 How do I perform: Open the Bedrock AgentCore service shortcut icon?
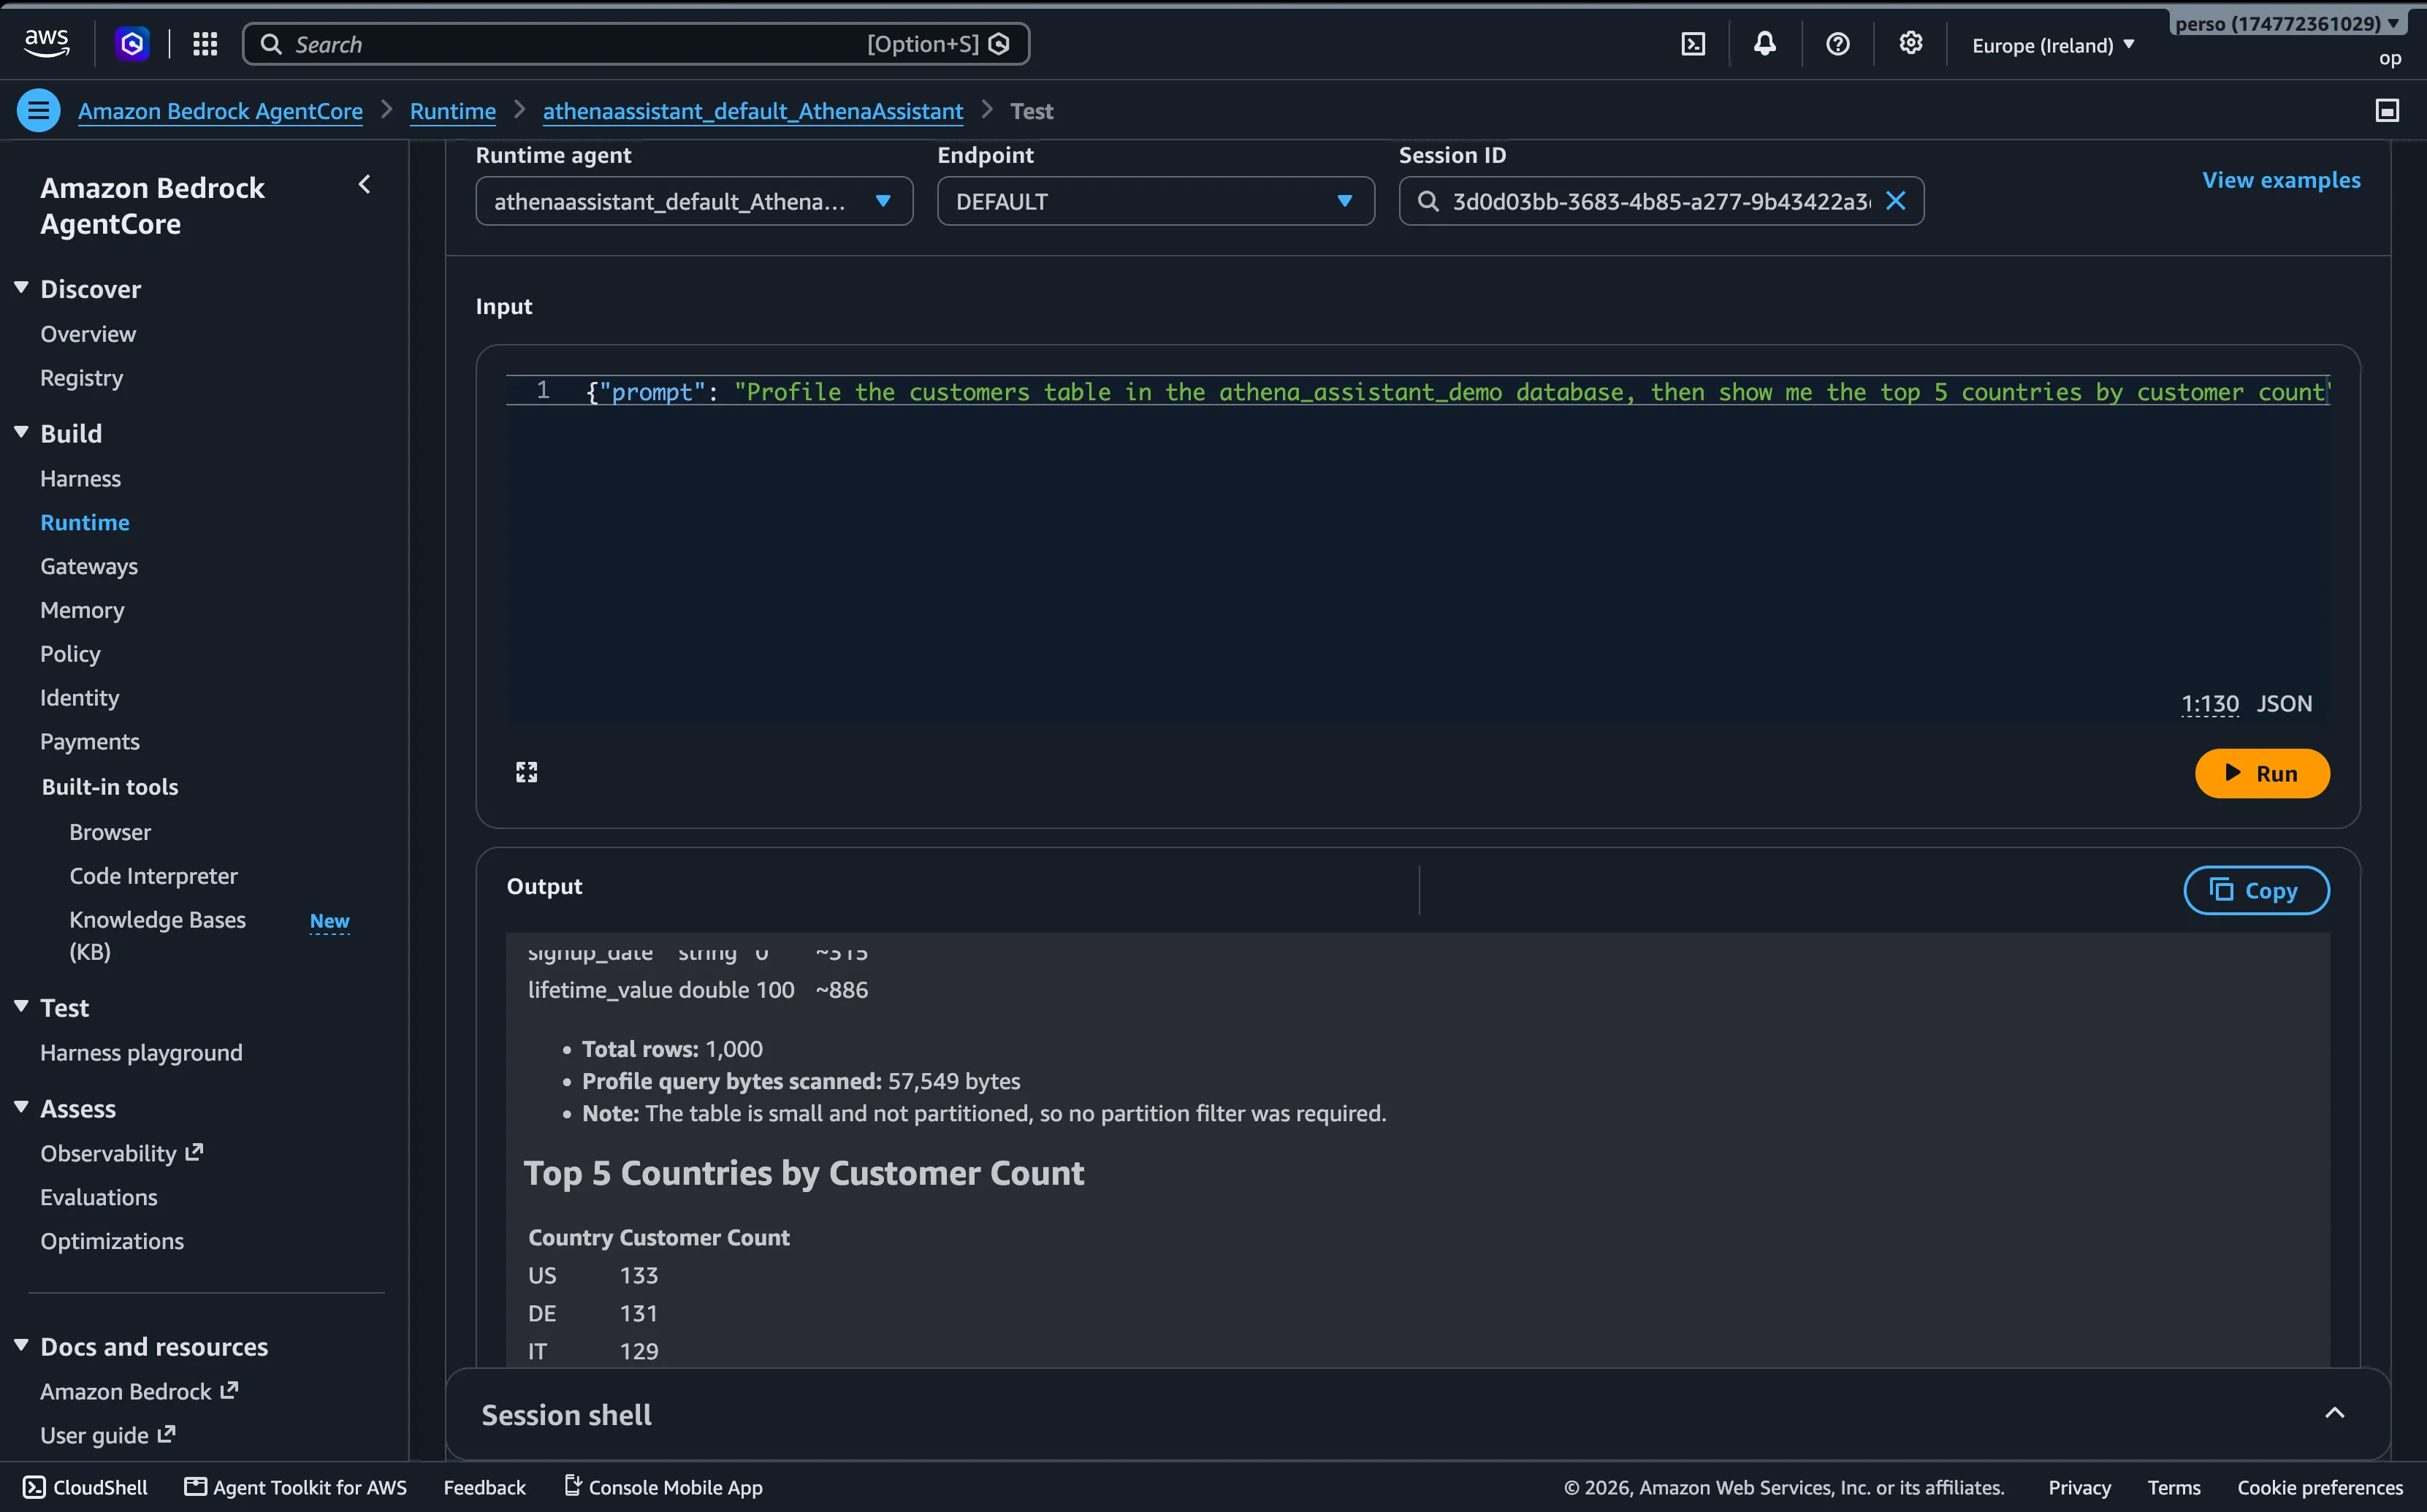coord(132,44)
